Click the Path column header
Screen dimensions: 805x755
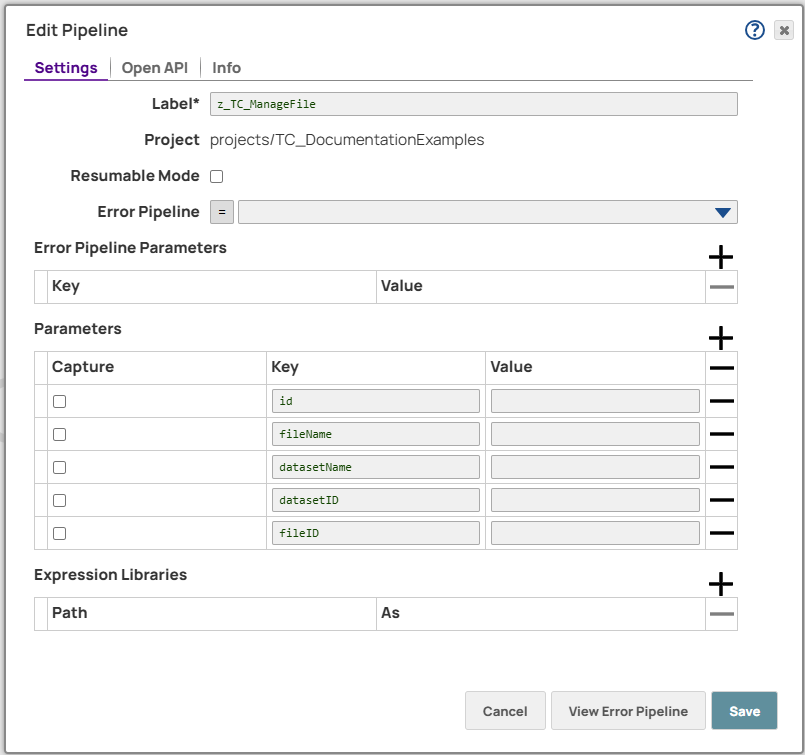click(69, 613)
